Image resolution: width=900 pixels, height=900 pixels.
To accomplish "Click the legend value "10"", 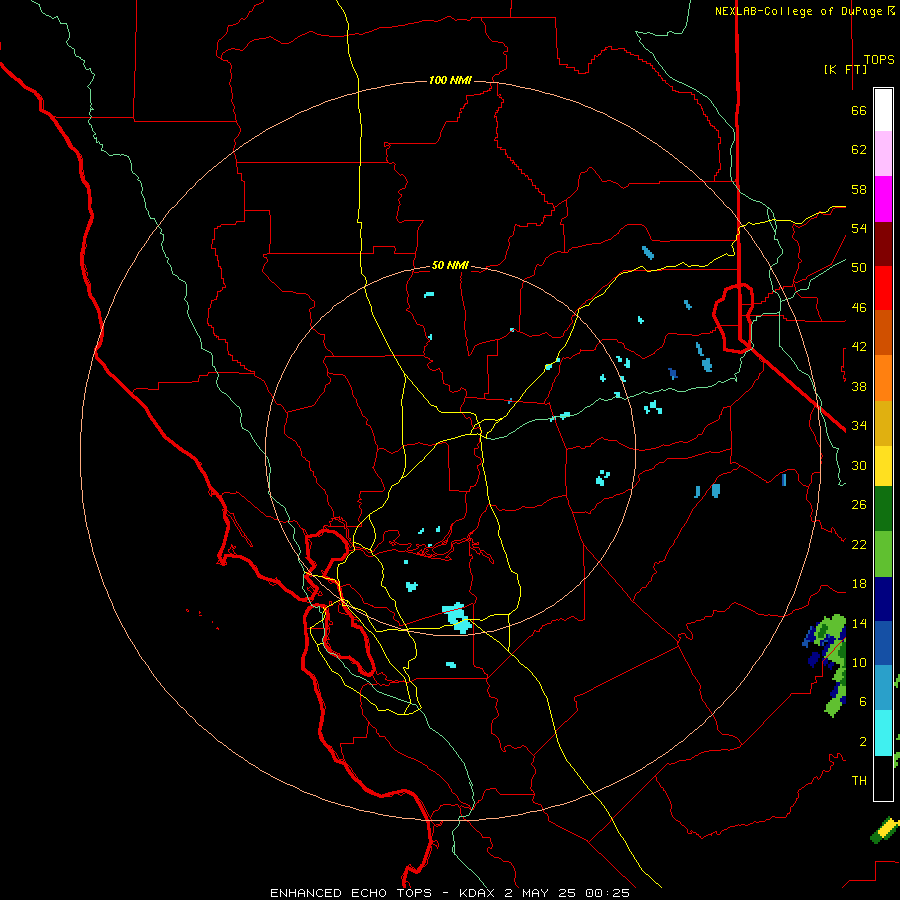I will pos(859,663).
